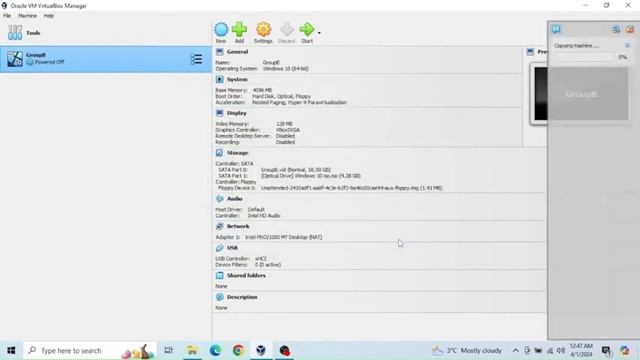Screen dimensions: 640x360
Task: Select the Group8 virtual machine entry
Action: tap(106, 59)
